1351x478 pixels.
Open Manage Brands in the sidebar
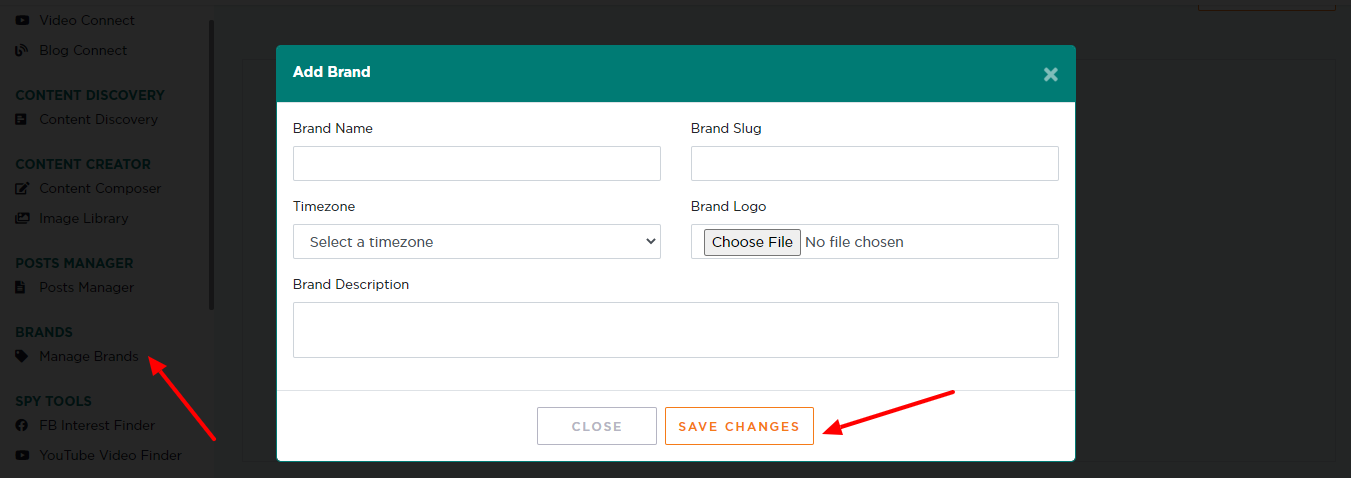coord(89,356)
